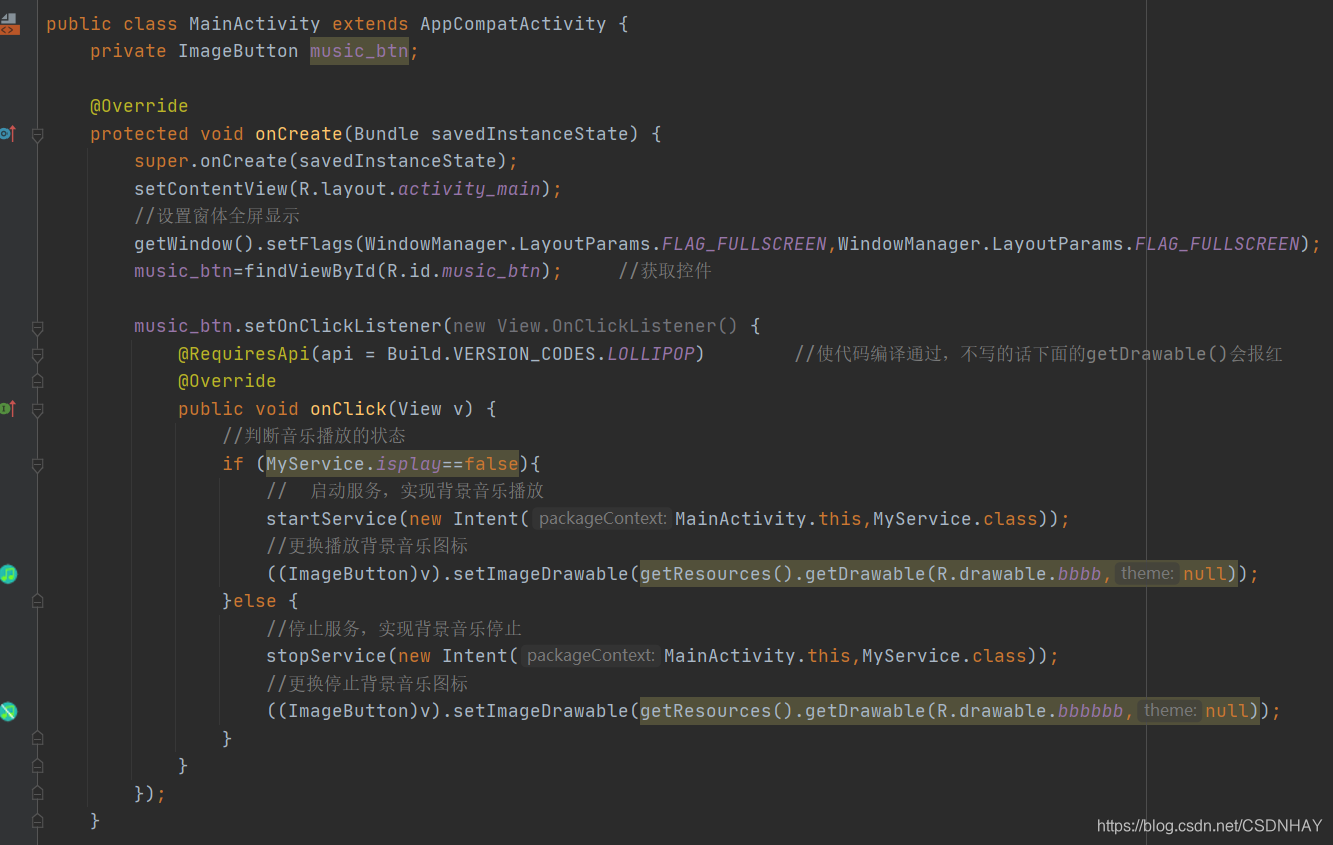Click the else keyword
The width and height of the screenshot is (1333, 845).
[x=255, y=601]
